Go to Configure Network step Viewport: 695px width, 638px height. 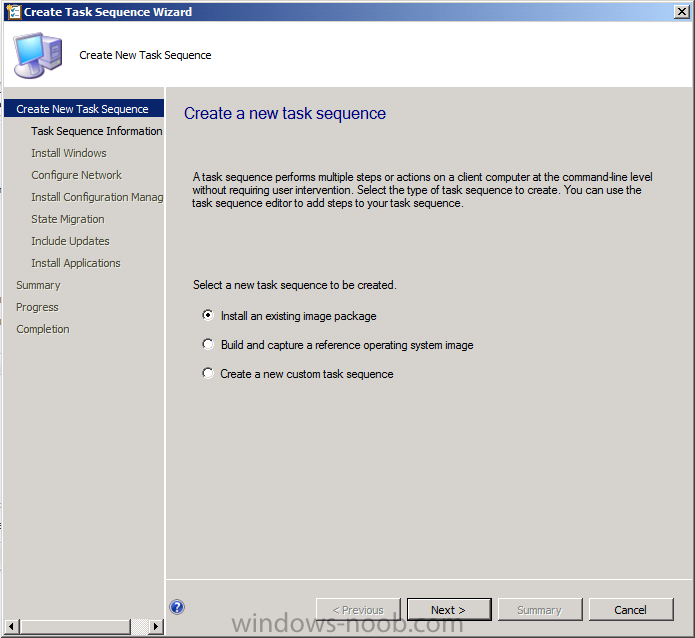76,175
